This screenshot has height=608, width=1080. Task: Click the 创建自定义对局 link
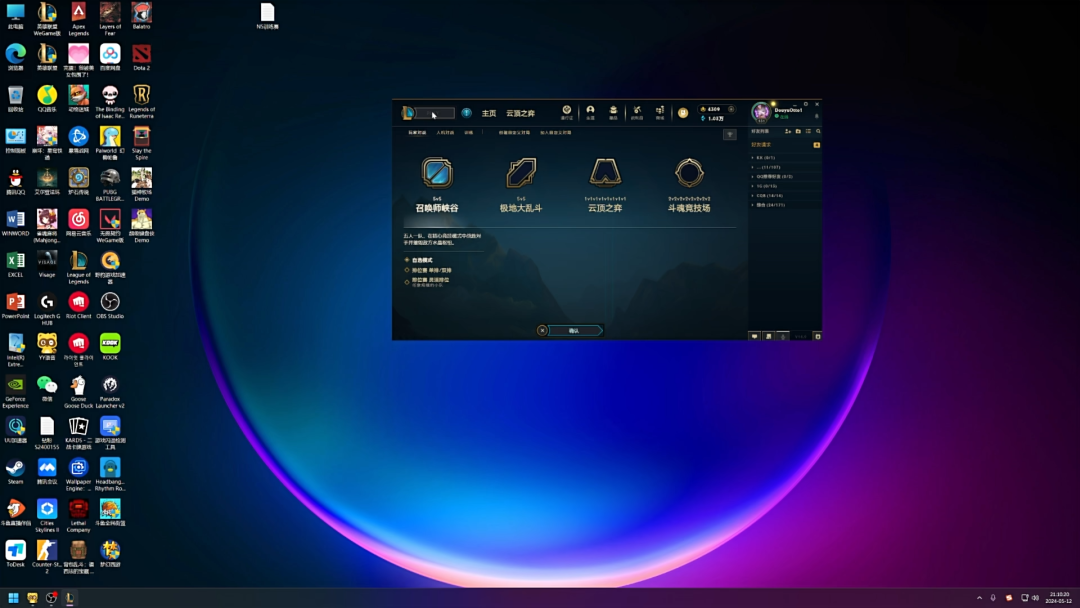(x=515, y=133)
